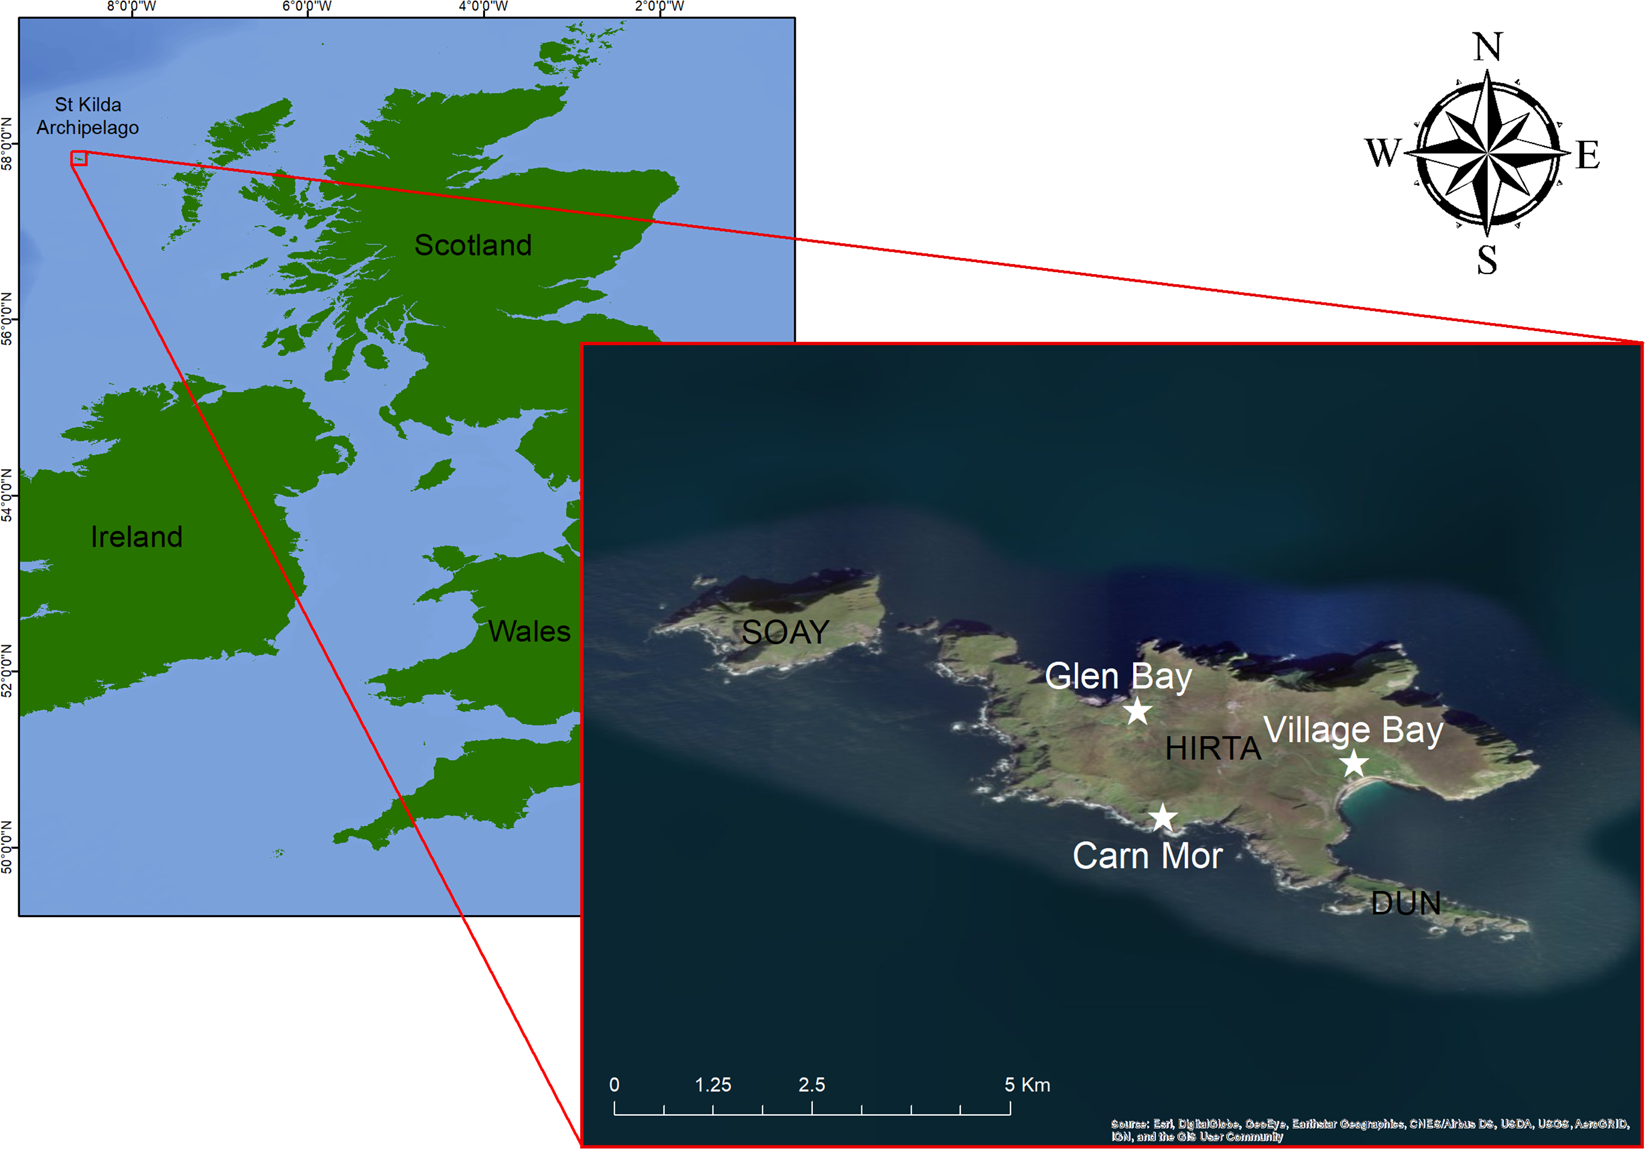Screen dimensions: 1645x1149
Task: Click the small red St Kilda box
Action: point(79,158)
